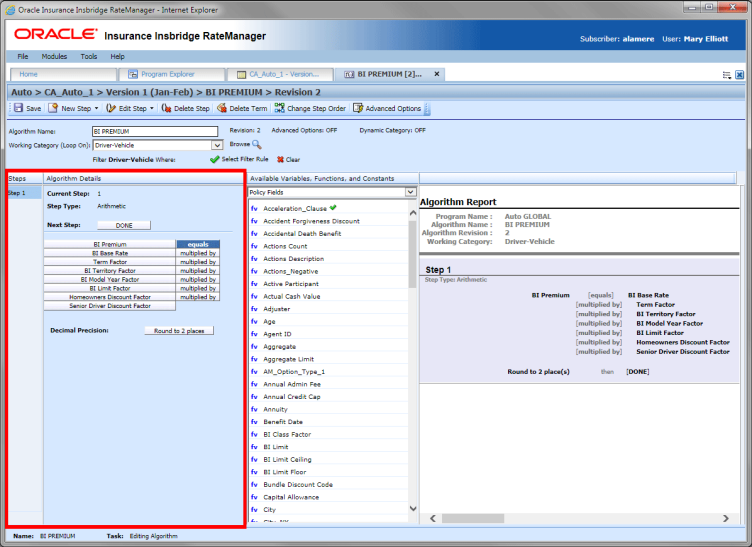
Task: Click fv icon beside Actions Count
Action: (x=254, y=246)
